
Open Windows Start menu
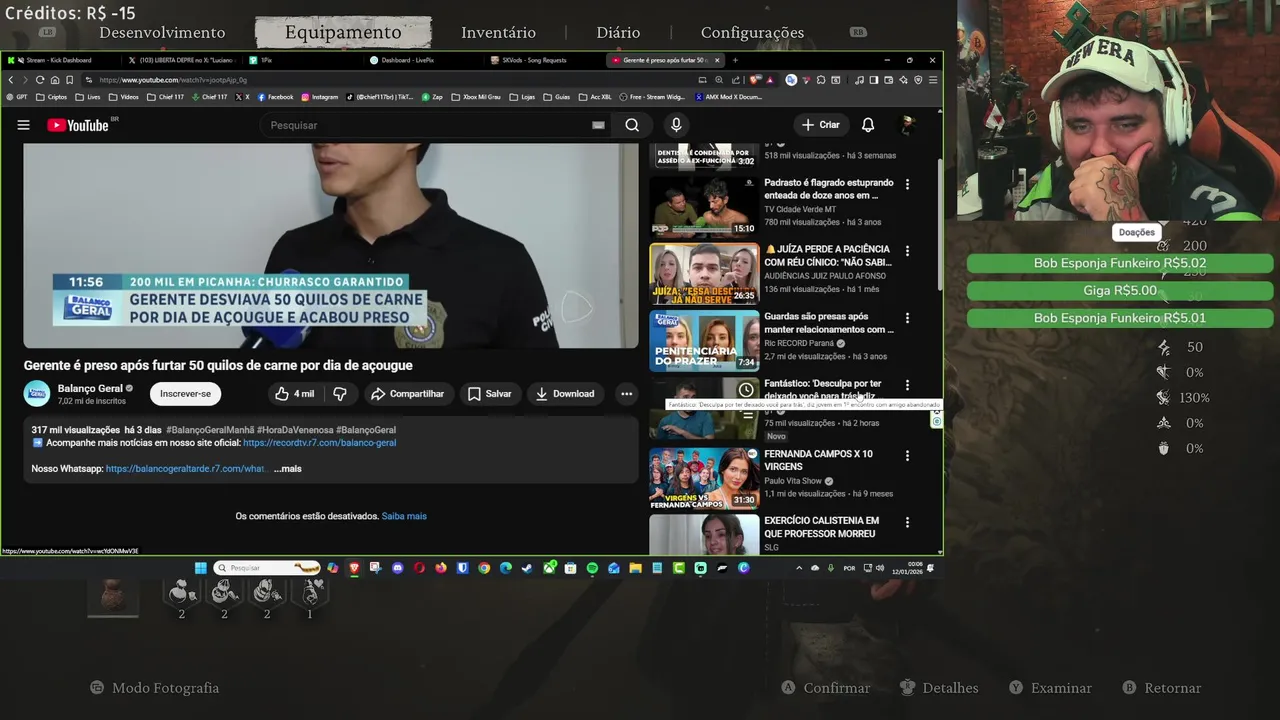tap(201, 568)
